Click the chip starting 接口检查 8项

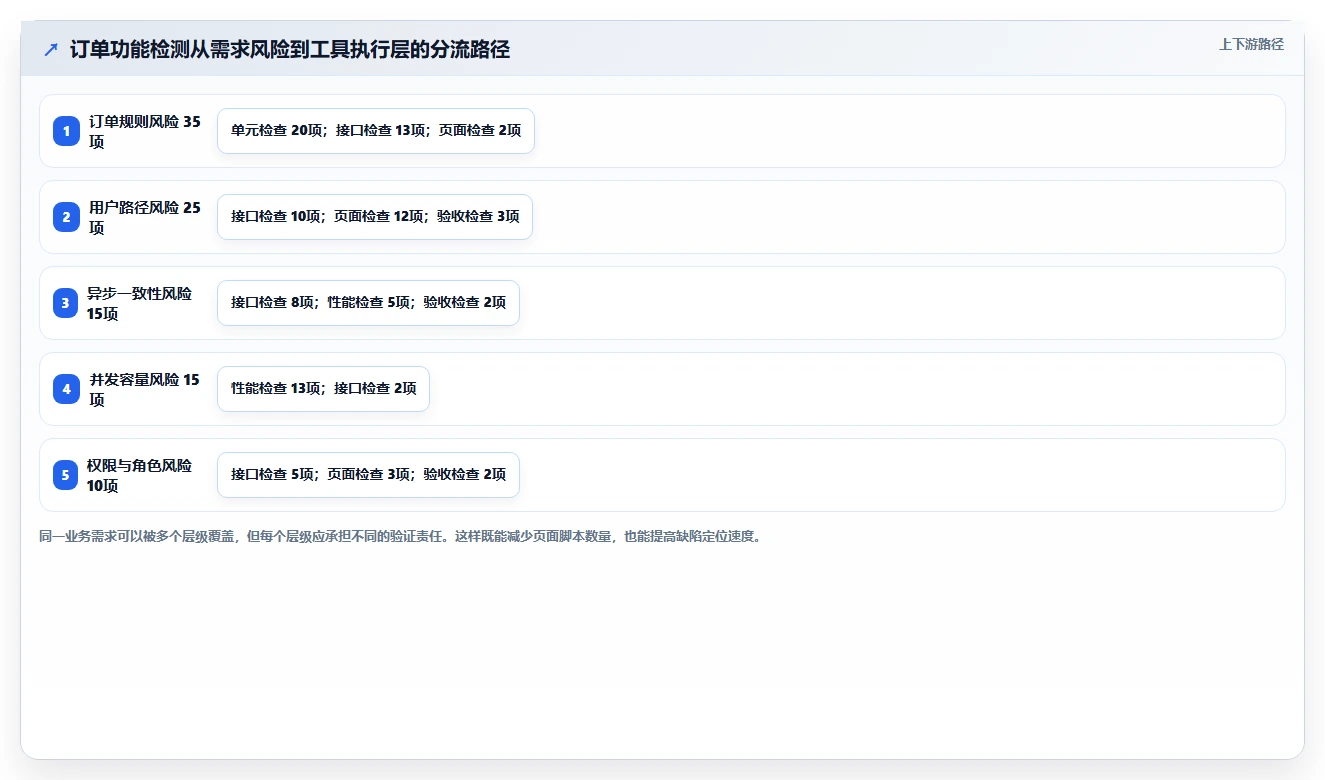click(x=368, y=303)
